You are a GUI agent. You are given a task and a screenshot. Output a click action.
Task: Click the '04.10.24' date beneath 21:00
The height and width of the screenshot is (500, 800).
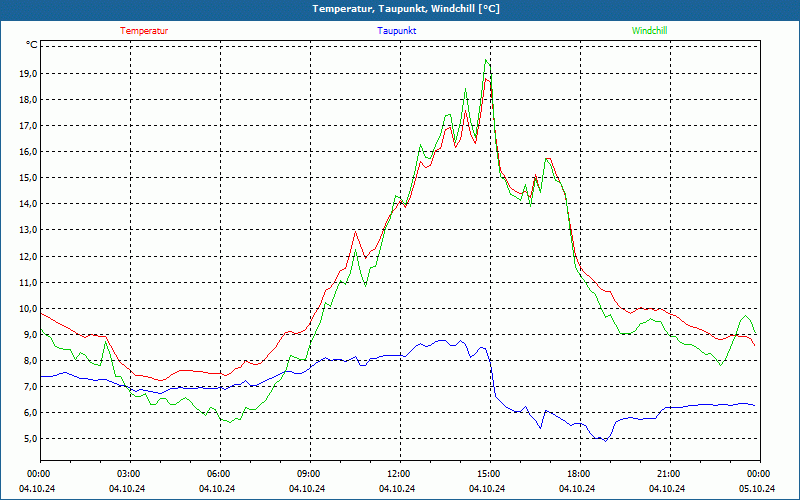click(x=667, y=488)
